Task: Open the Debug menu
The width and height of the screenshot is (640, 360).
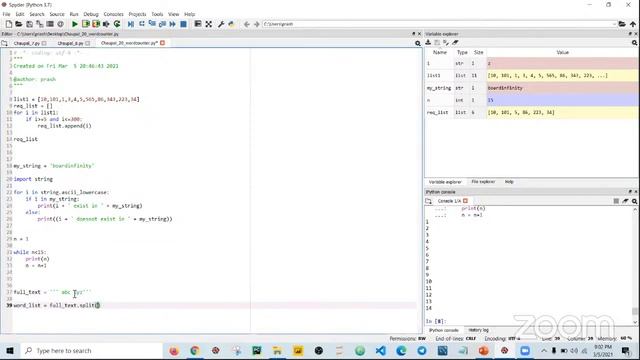Action: (91, 14)
